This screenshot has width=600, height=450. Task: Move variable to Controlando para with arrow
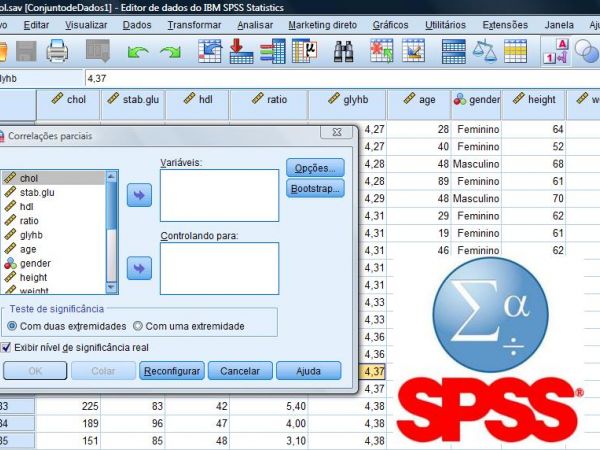(140, 268)
